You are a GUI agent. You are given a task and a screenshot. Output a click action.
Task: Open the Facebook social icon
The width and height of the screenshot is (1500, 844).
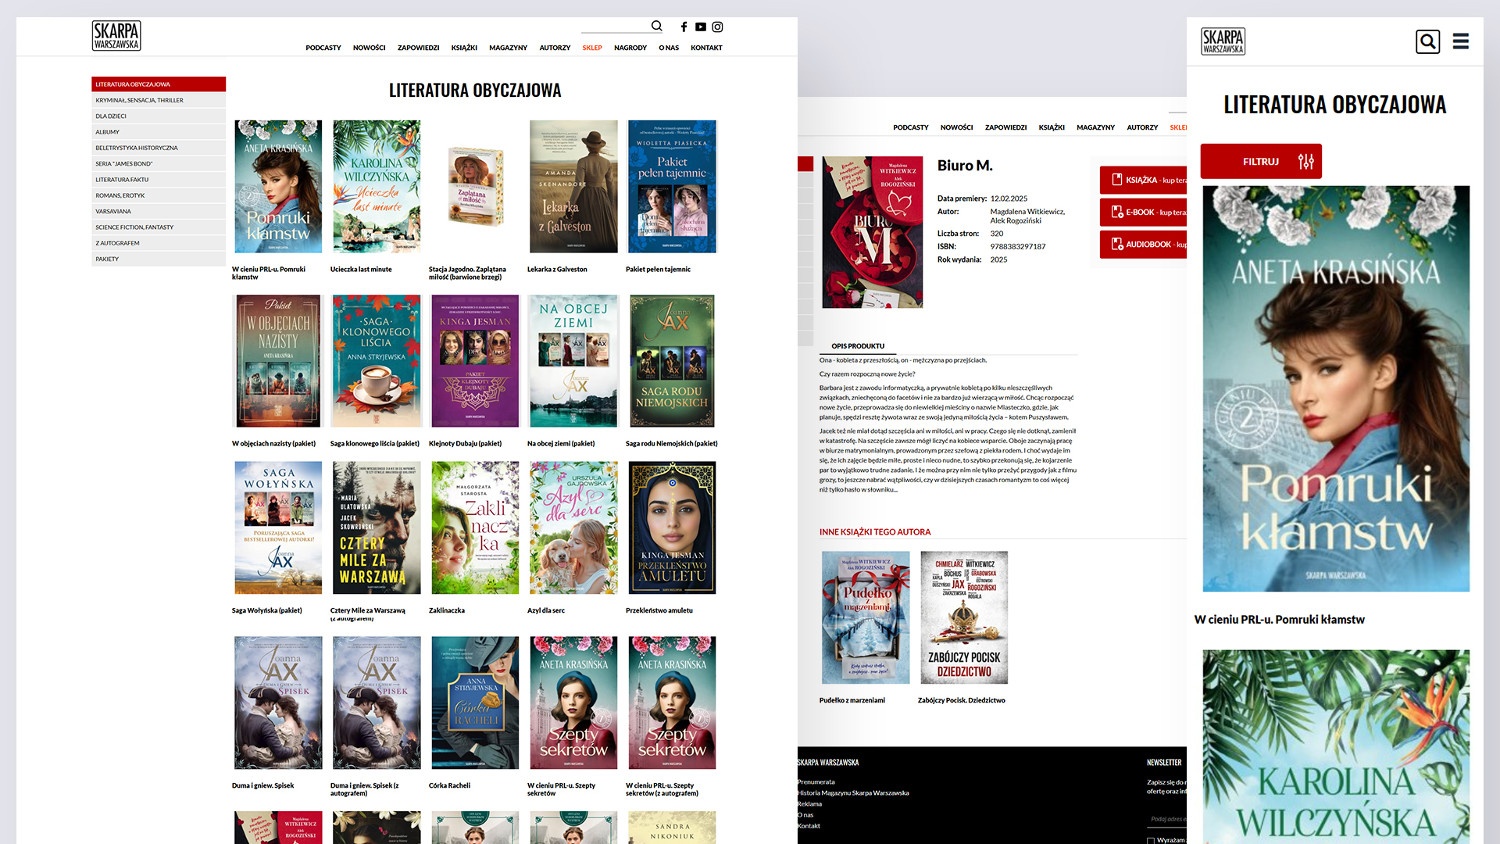pos(684,27)
